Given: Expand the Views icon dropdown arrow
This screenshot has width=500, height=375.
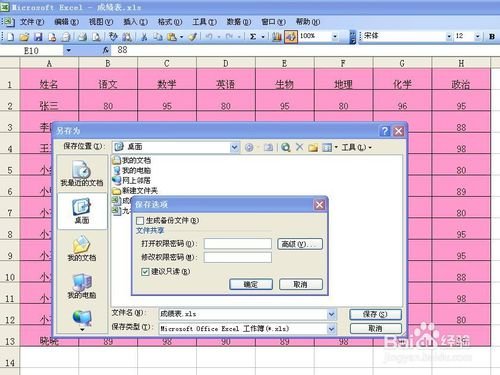Looking at the screenshot, I should 336,147.
